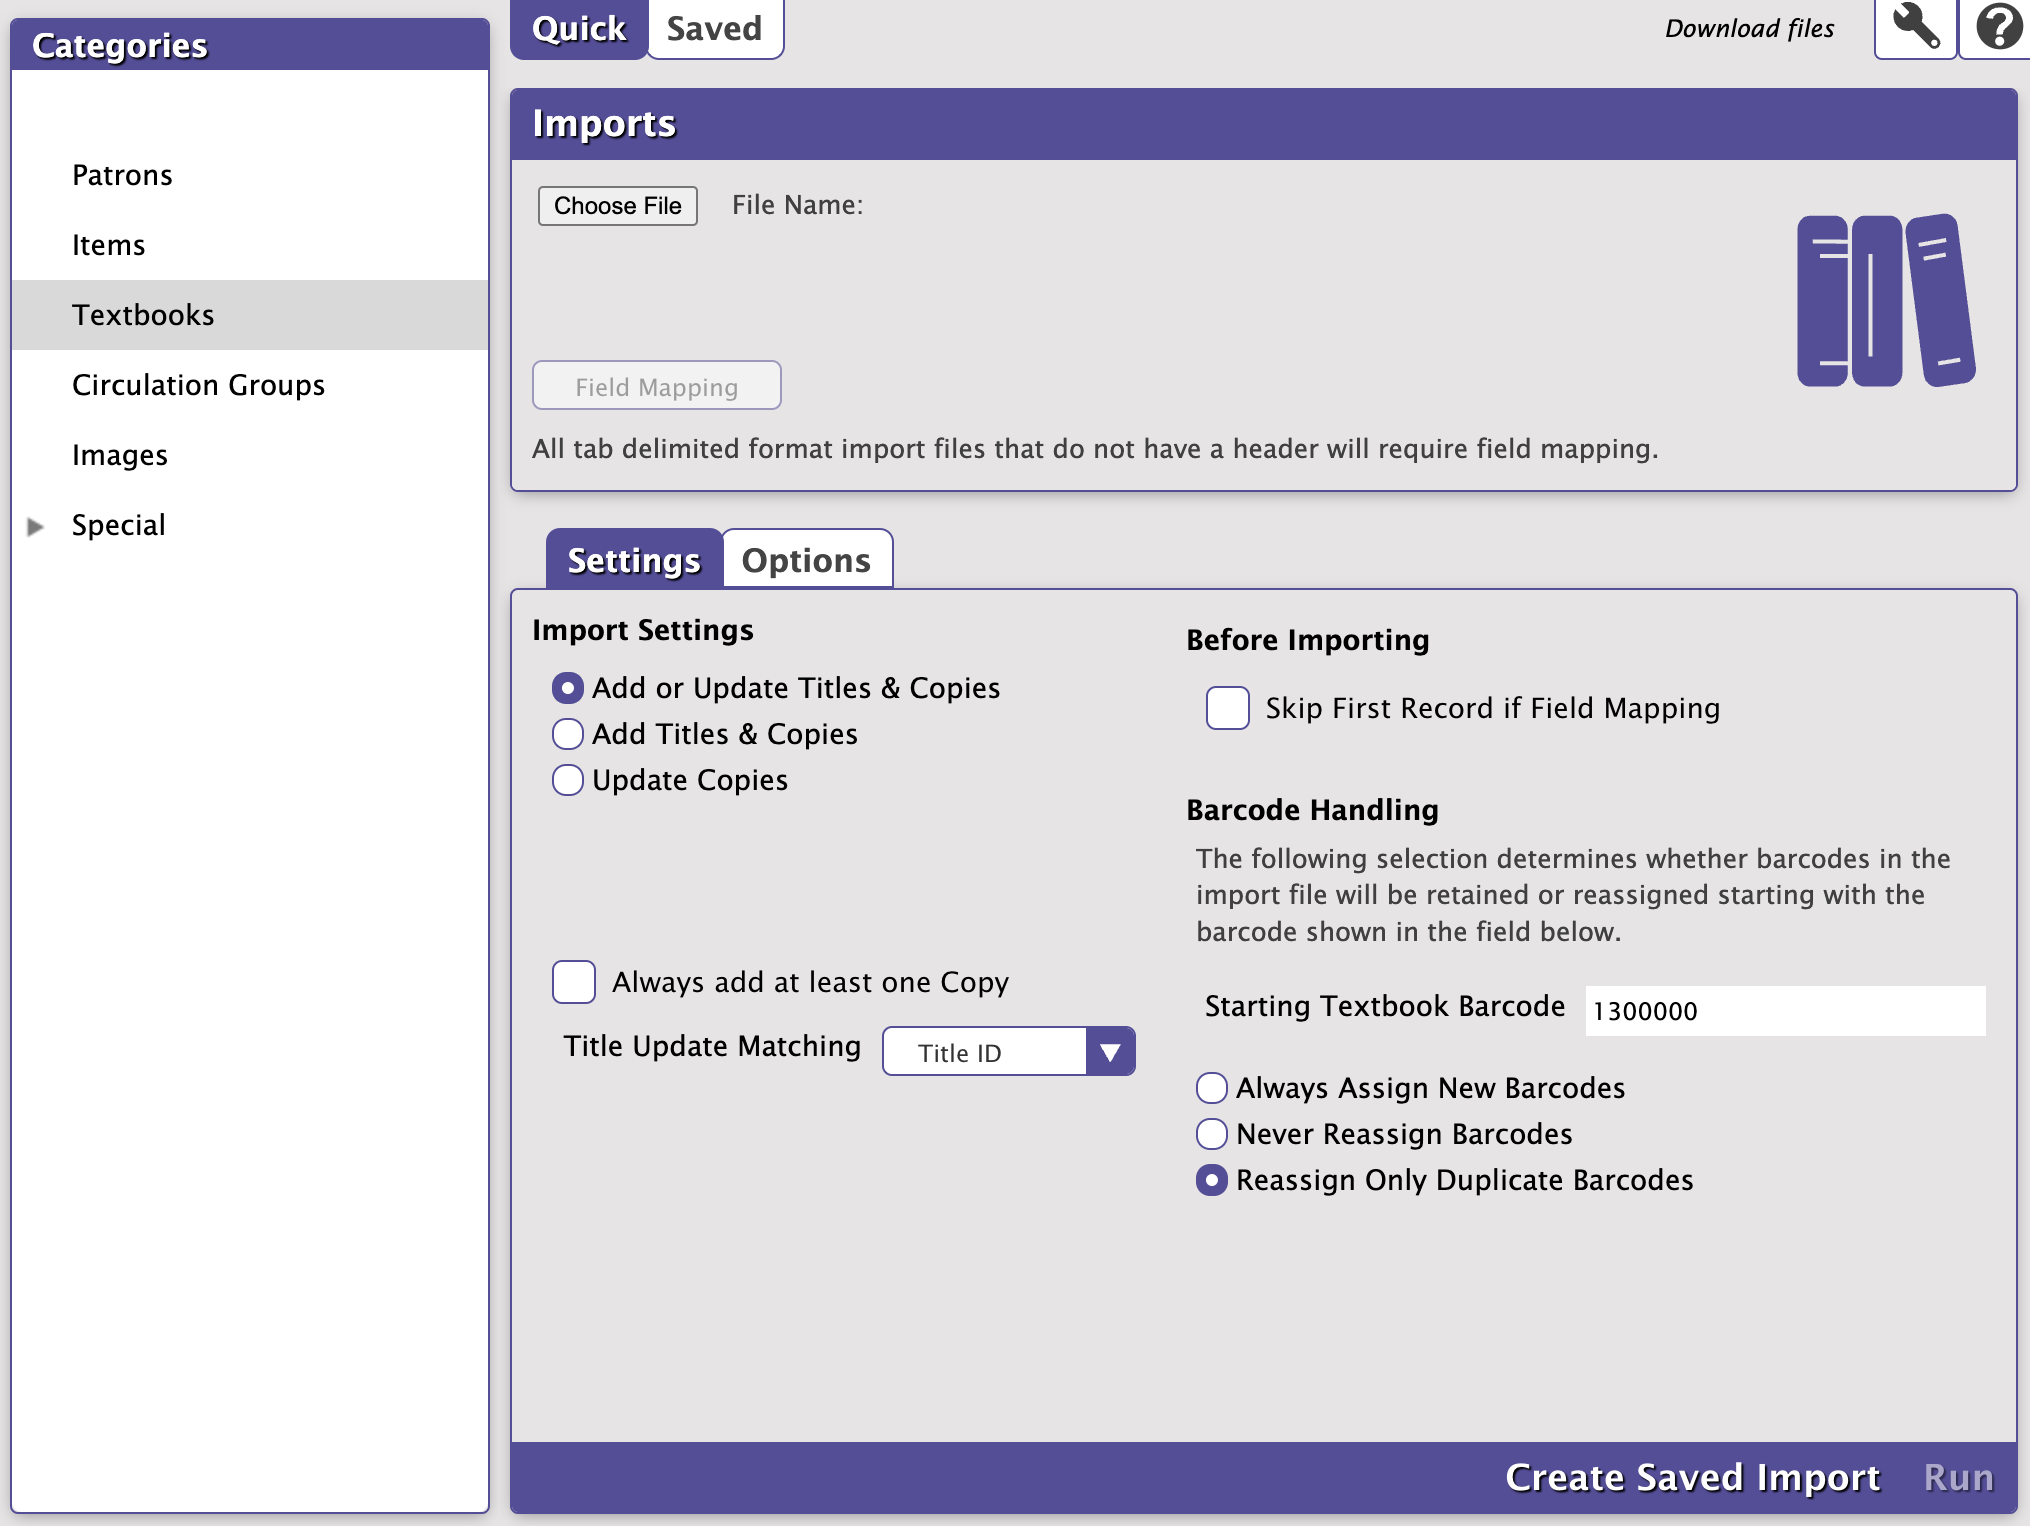Open the help question mark icon
2030x1526 pixels.
click(x=1996, y=28)
